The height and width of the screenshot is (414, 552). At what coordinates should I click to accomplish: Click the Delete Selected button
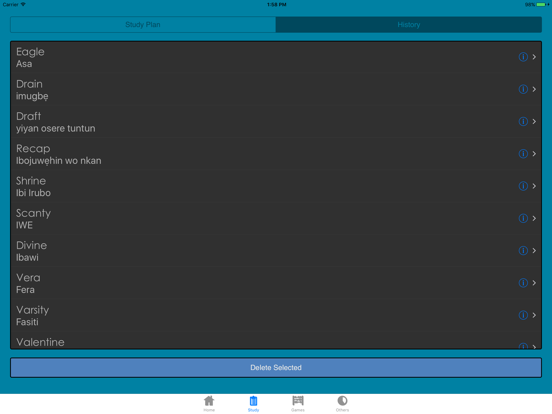click(x=276, y=368)
